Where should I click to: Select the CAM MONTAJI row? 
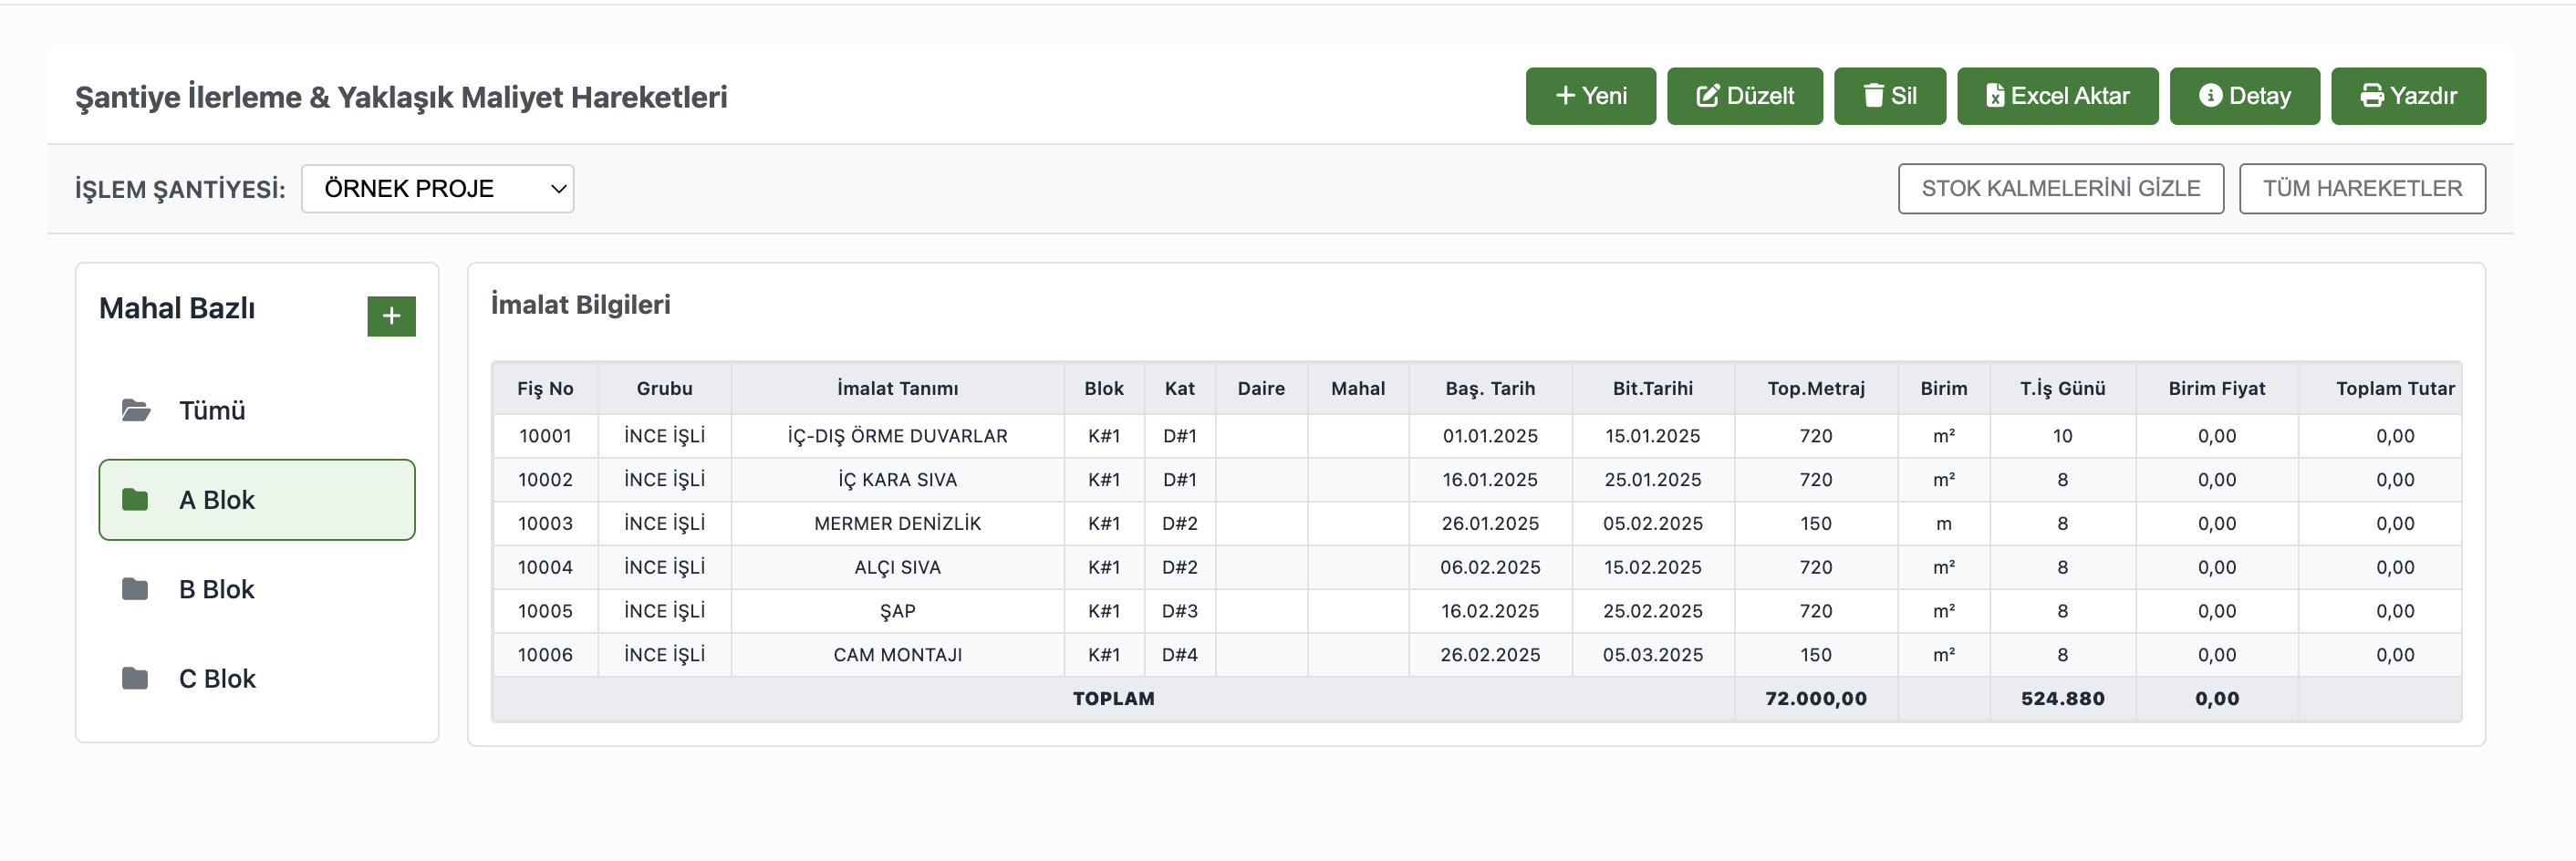point(897,655)
